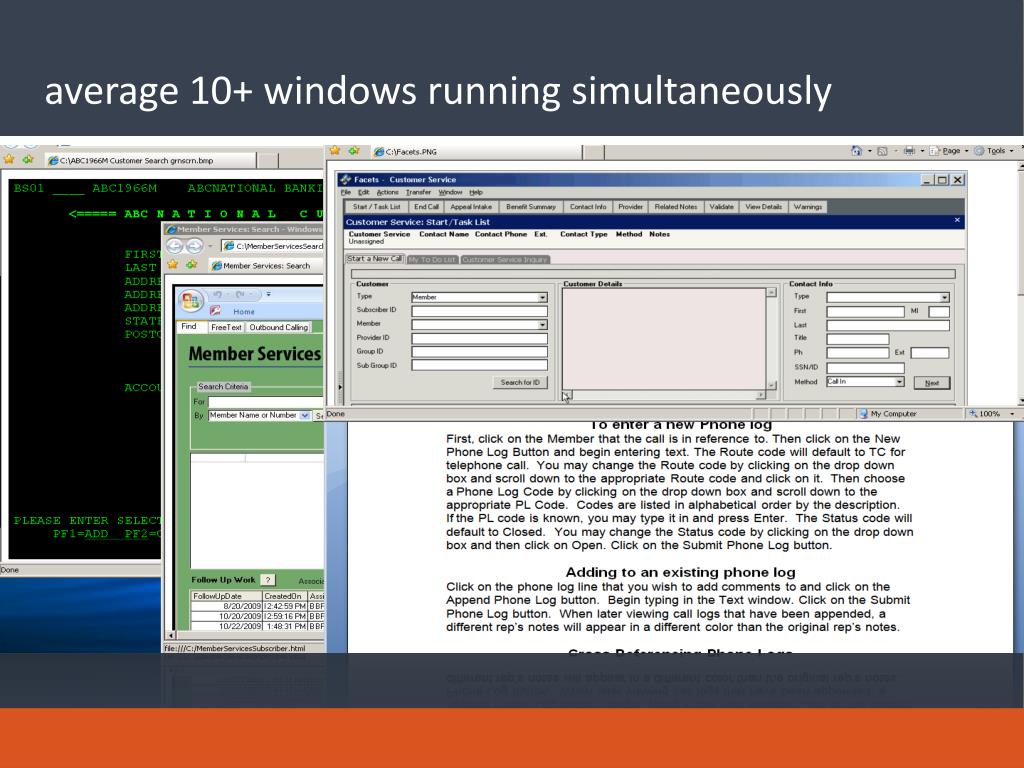The width and height of the screenshot is (1024, 768).
Task: Switch to the Outbound Calling tab
Action: (278, 327)
